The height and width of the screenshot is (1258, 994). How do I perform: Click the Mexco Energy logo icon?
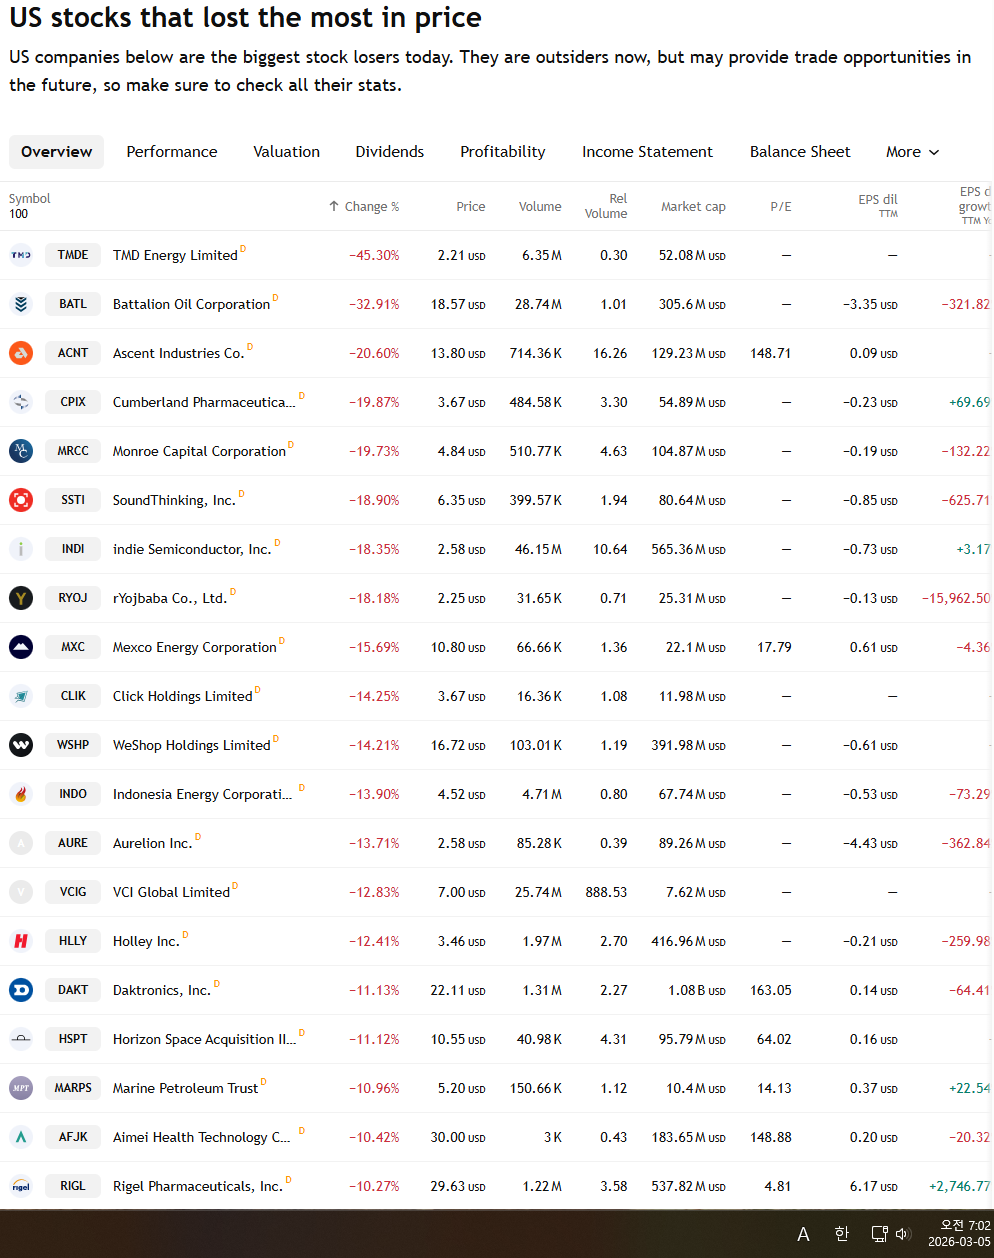(21, 647)
